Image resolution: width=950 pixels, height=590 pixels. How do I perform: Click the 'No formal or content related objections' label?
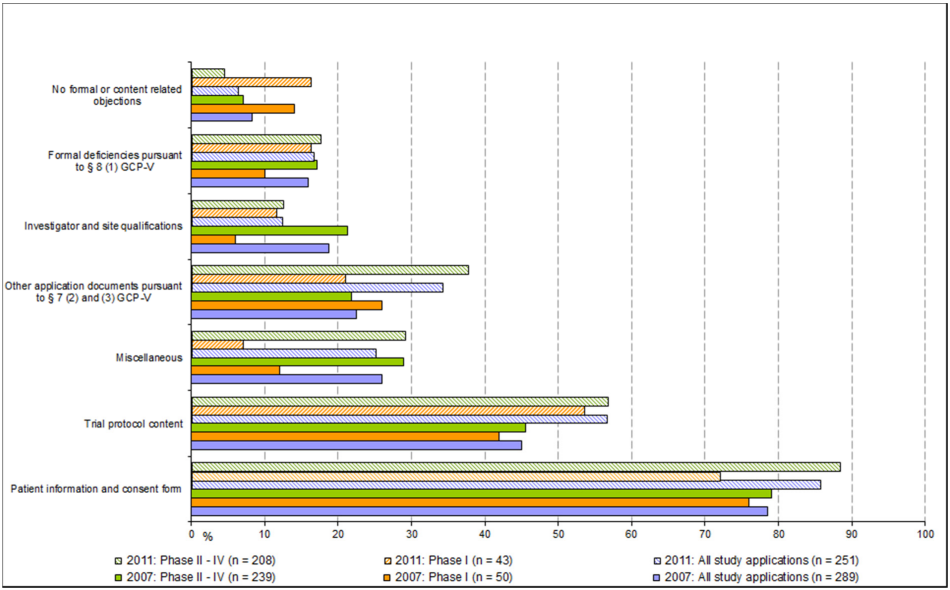(x=117, y=95)
